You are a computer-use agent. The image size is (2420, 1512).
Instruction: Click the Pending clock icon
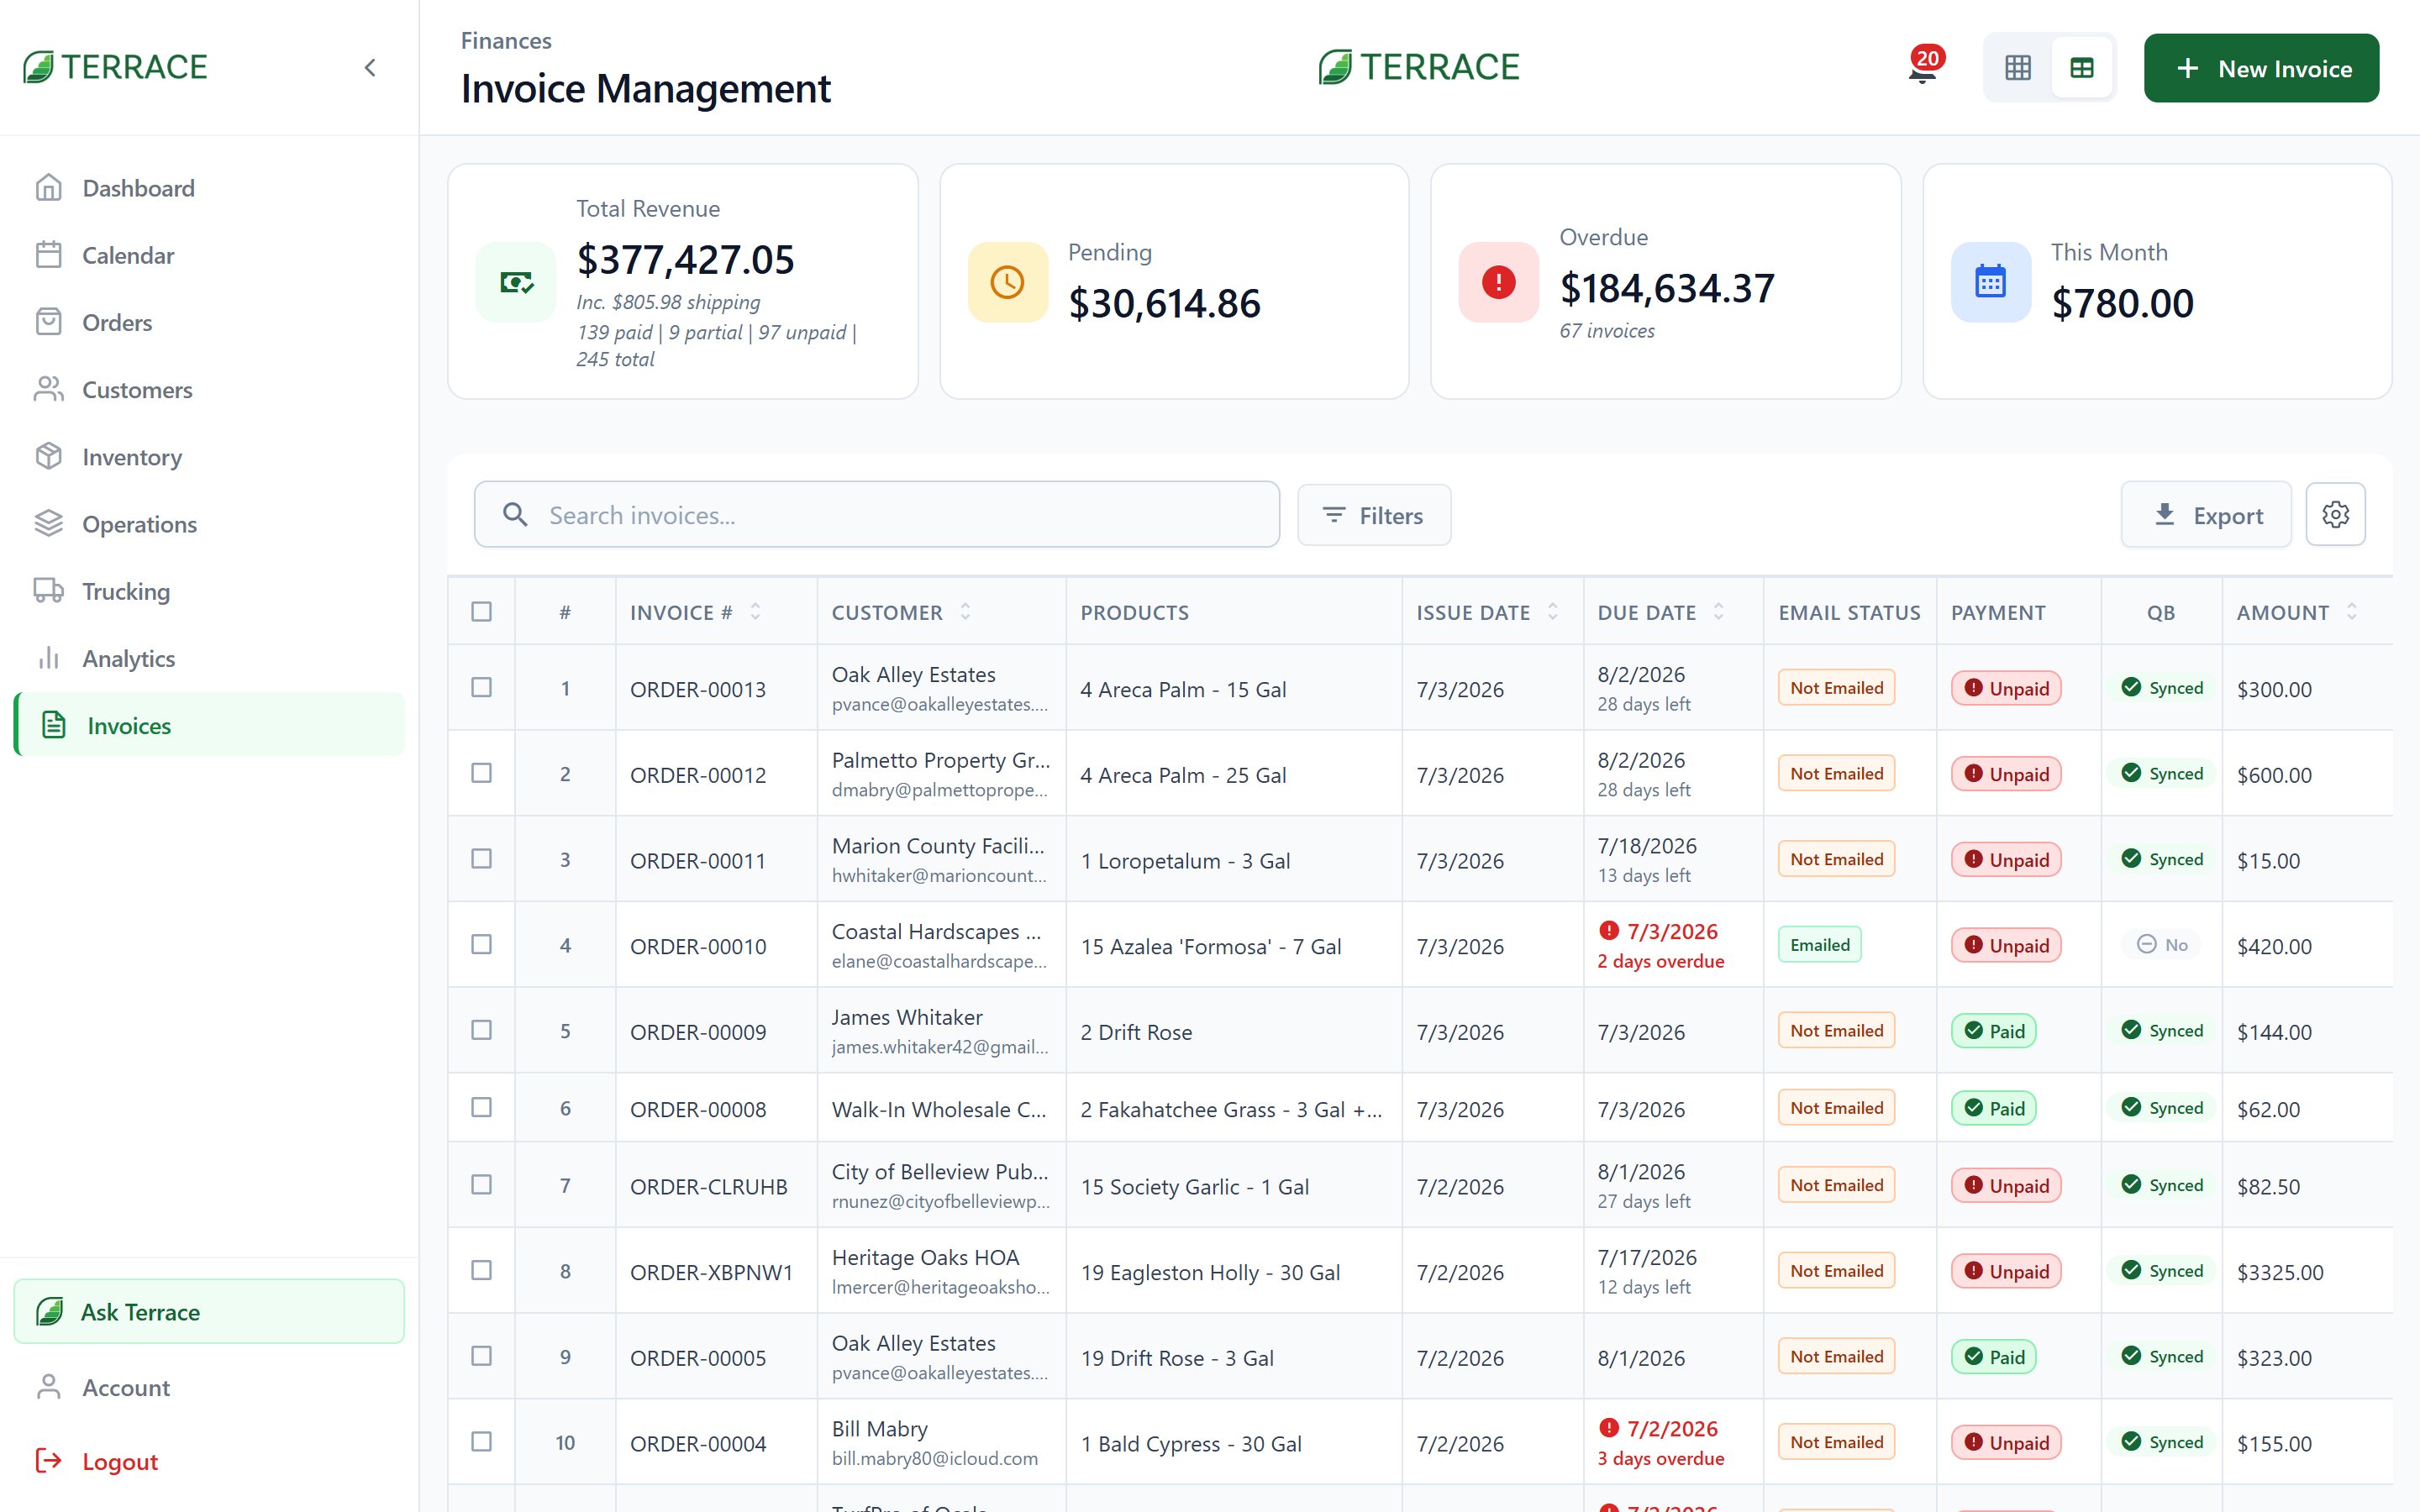tap(1007, 282)
